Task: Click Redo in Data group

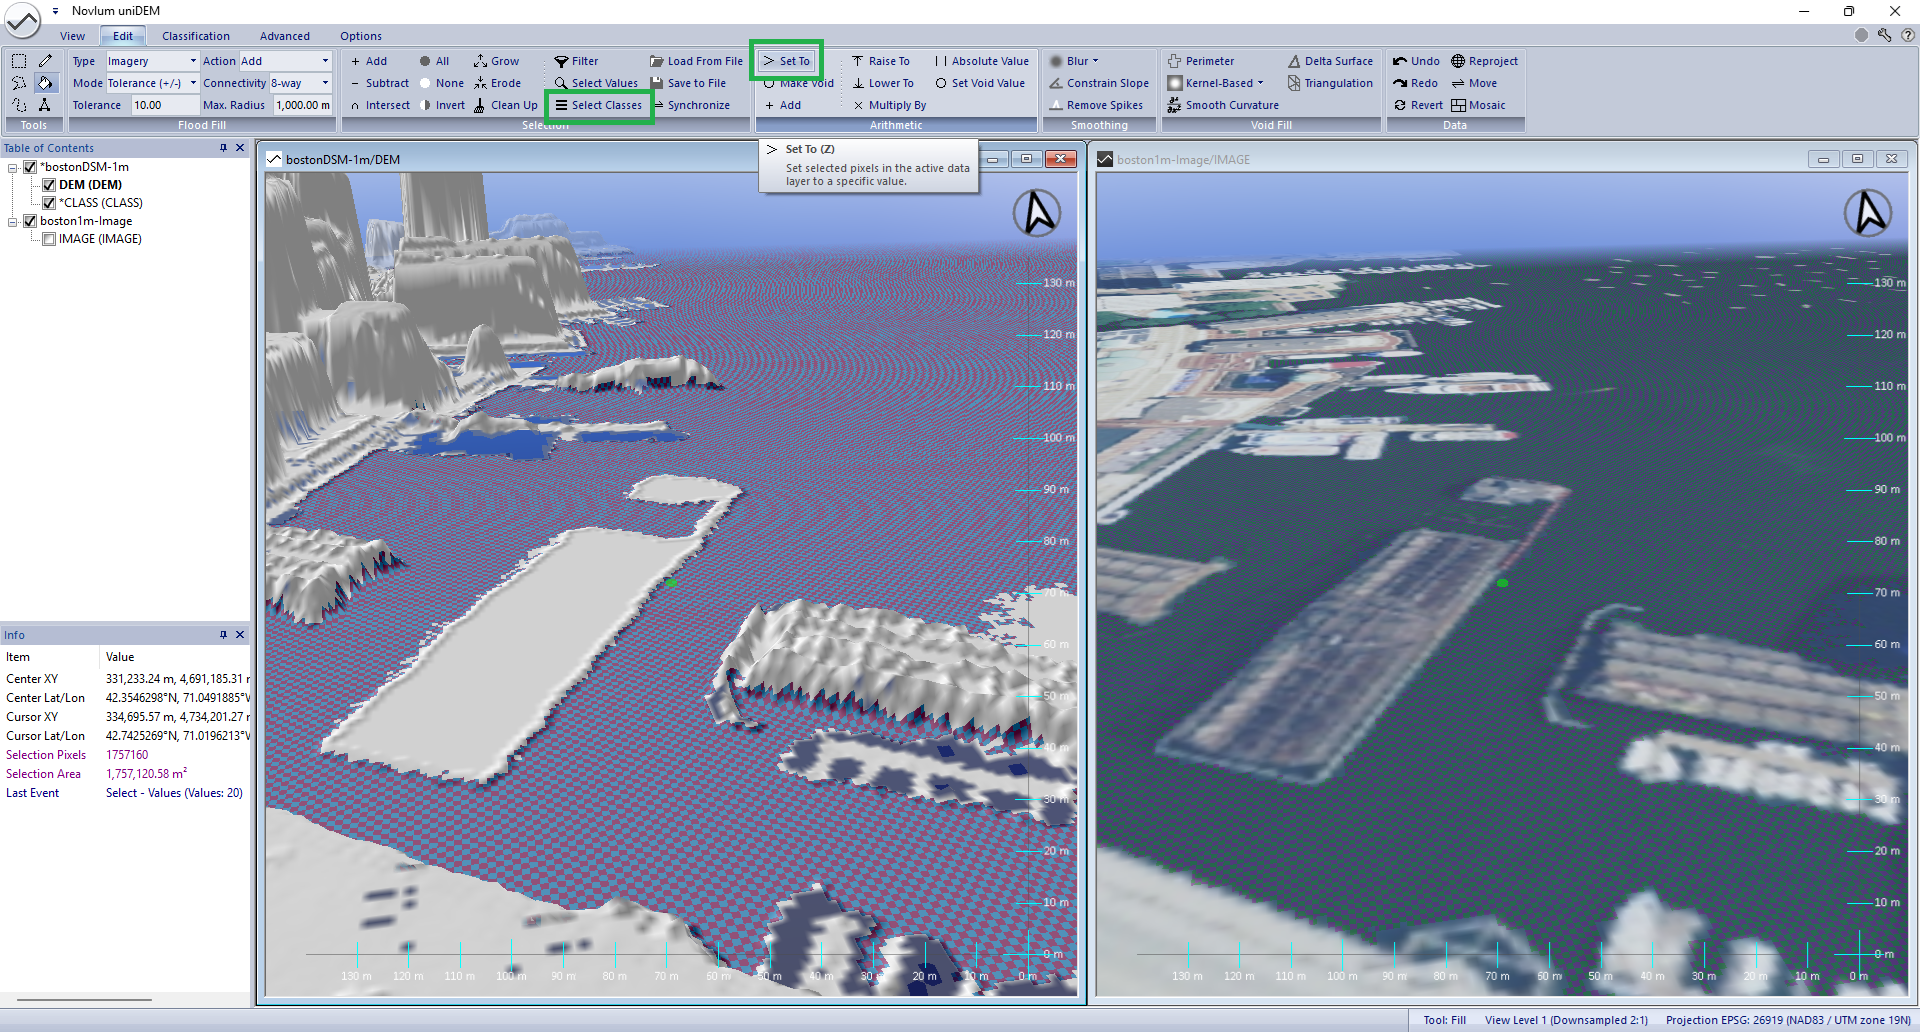Action: tap(1415, 83)
